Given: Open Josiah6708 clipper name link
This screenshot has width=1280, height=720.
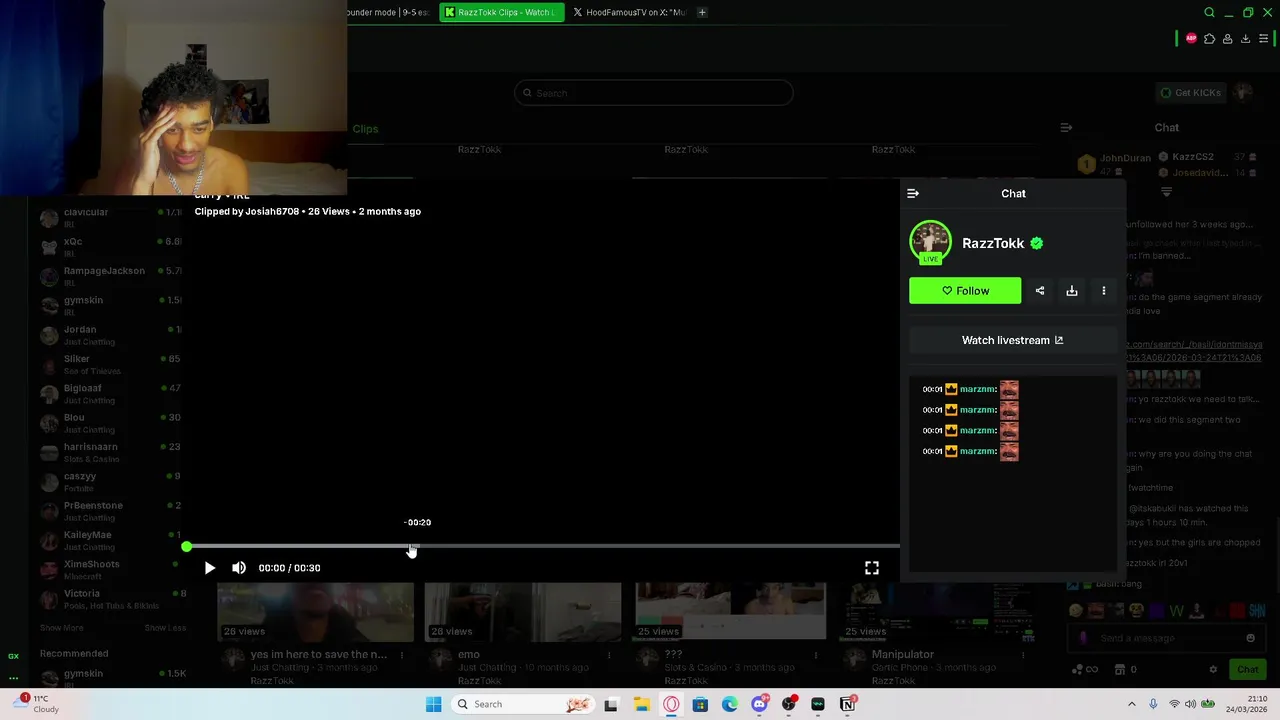Looking at the screenshot, I should [x=272, y=211].
